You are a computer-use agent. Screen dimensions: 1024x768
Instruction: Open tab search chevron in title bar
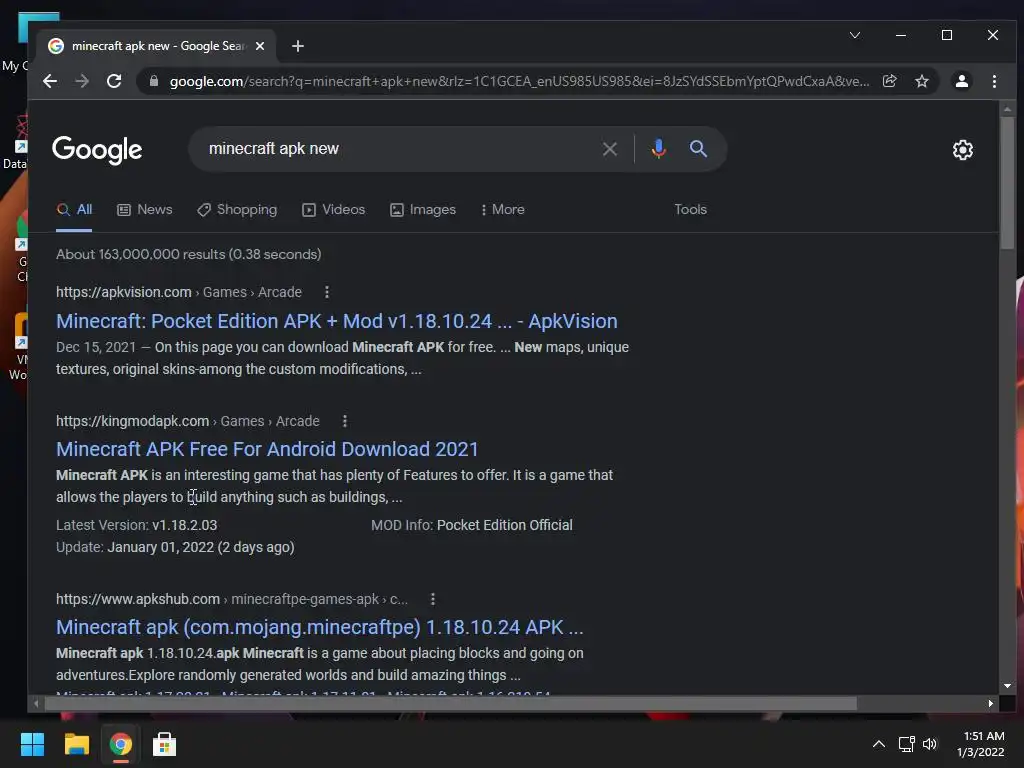(855, 35)
